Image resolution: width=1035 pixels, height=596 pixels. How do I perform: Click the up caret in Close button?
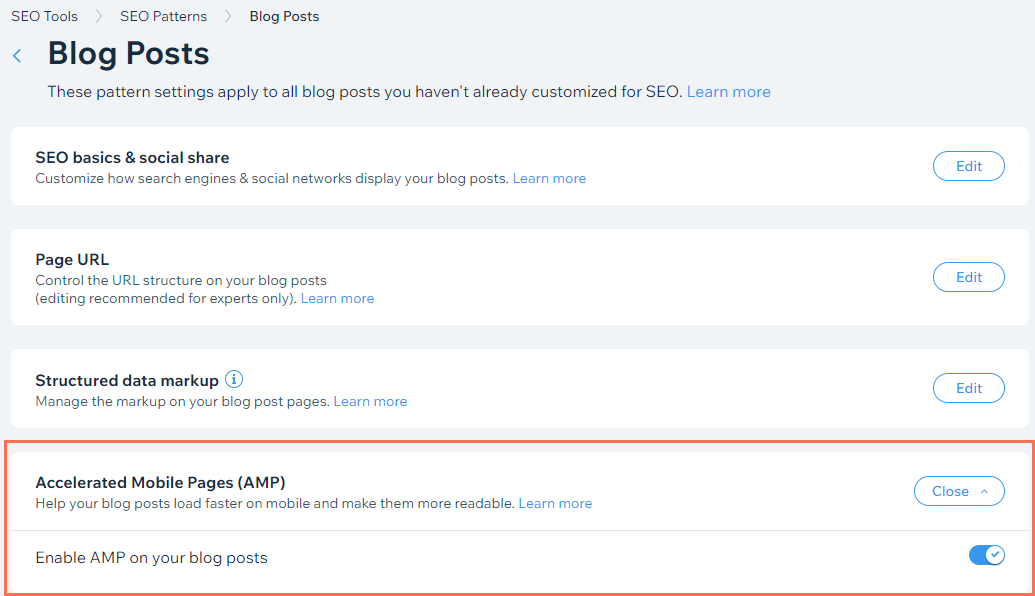(984, 491)
